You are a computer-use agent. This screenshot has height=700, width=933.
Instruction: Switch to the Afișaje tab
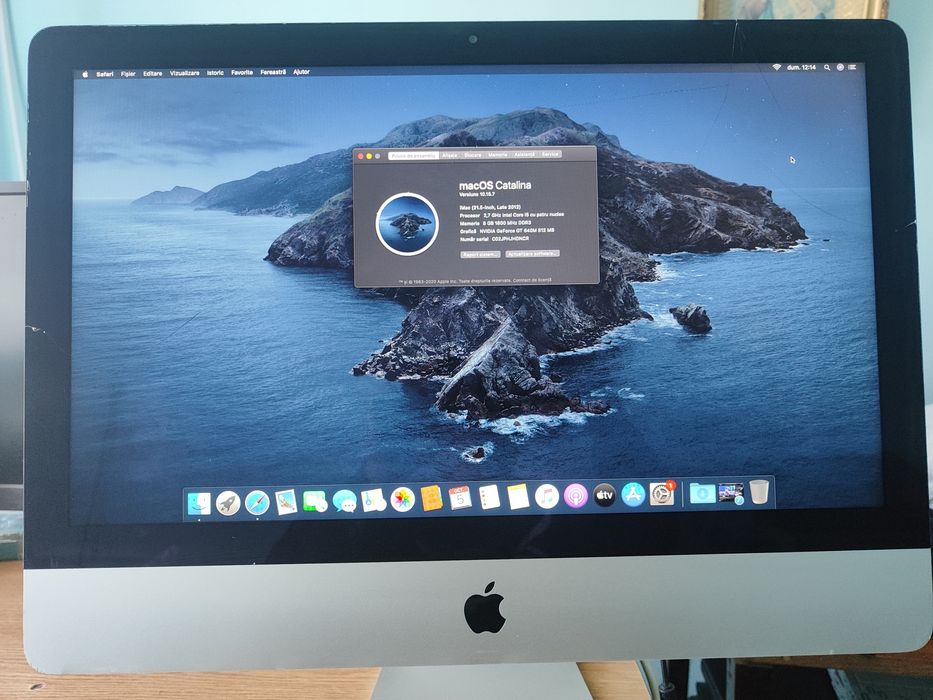point(450,155)
